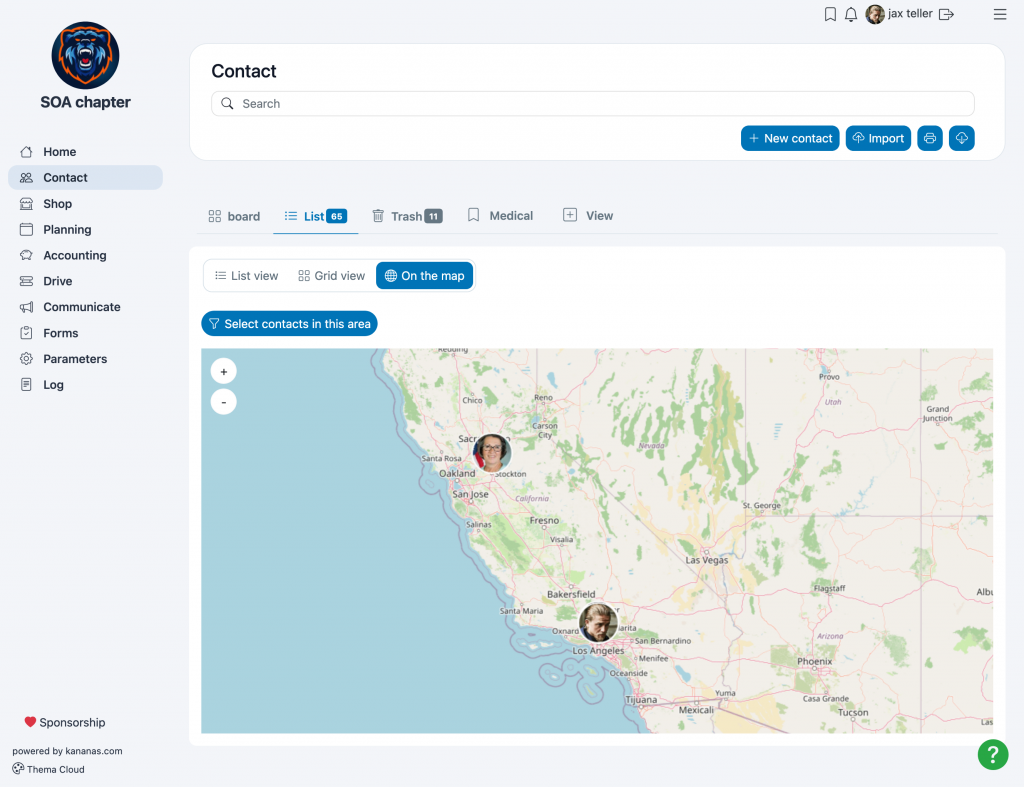
Task: Click the jax teller username
Action: pyautogui.click(x=910, y=14)
